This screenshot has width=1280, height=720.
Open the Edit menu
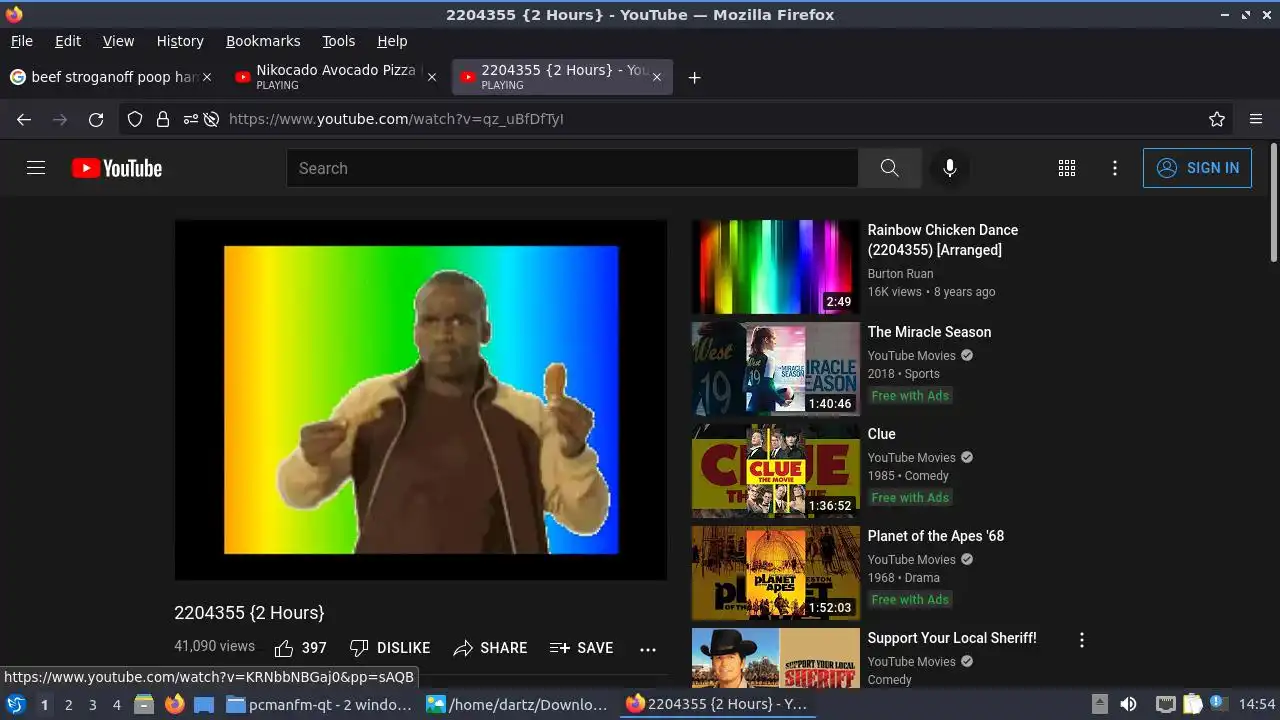click(x=68, y=41)
